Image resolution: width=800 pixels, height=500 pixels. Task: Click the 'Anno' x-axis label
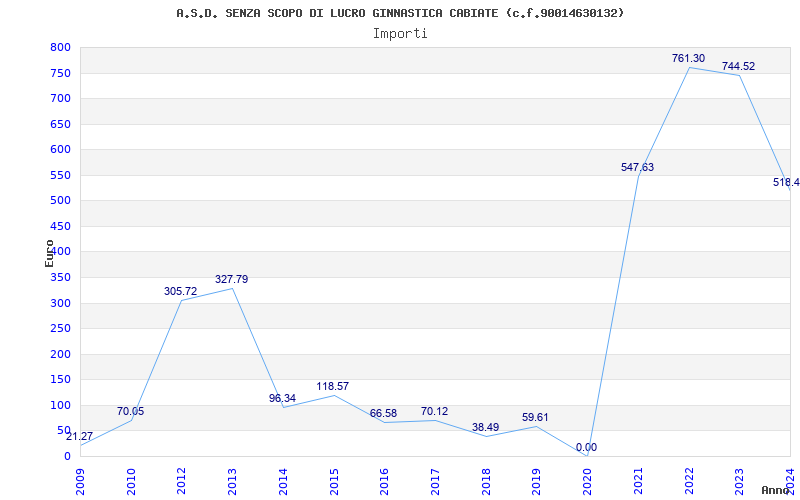(774, 490)
